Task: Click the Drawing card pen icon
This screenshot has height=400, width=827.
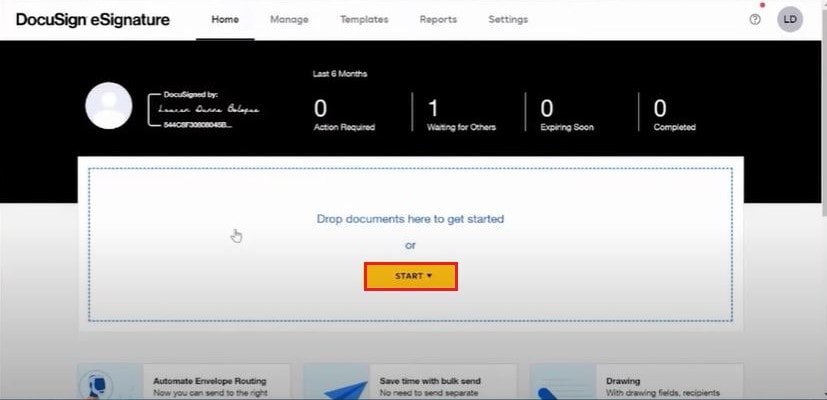Action: click(549, 393)
